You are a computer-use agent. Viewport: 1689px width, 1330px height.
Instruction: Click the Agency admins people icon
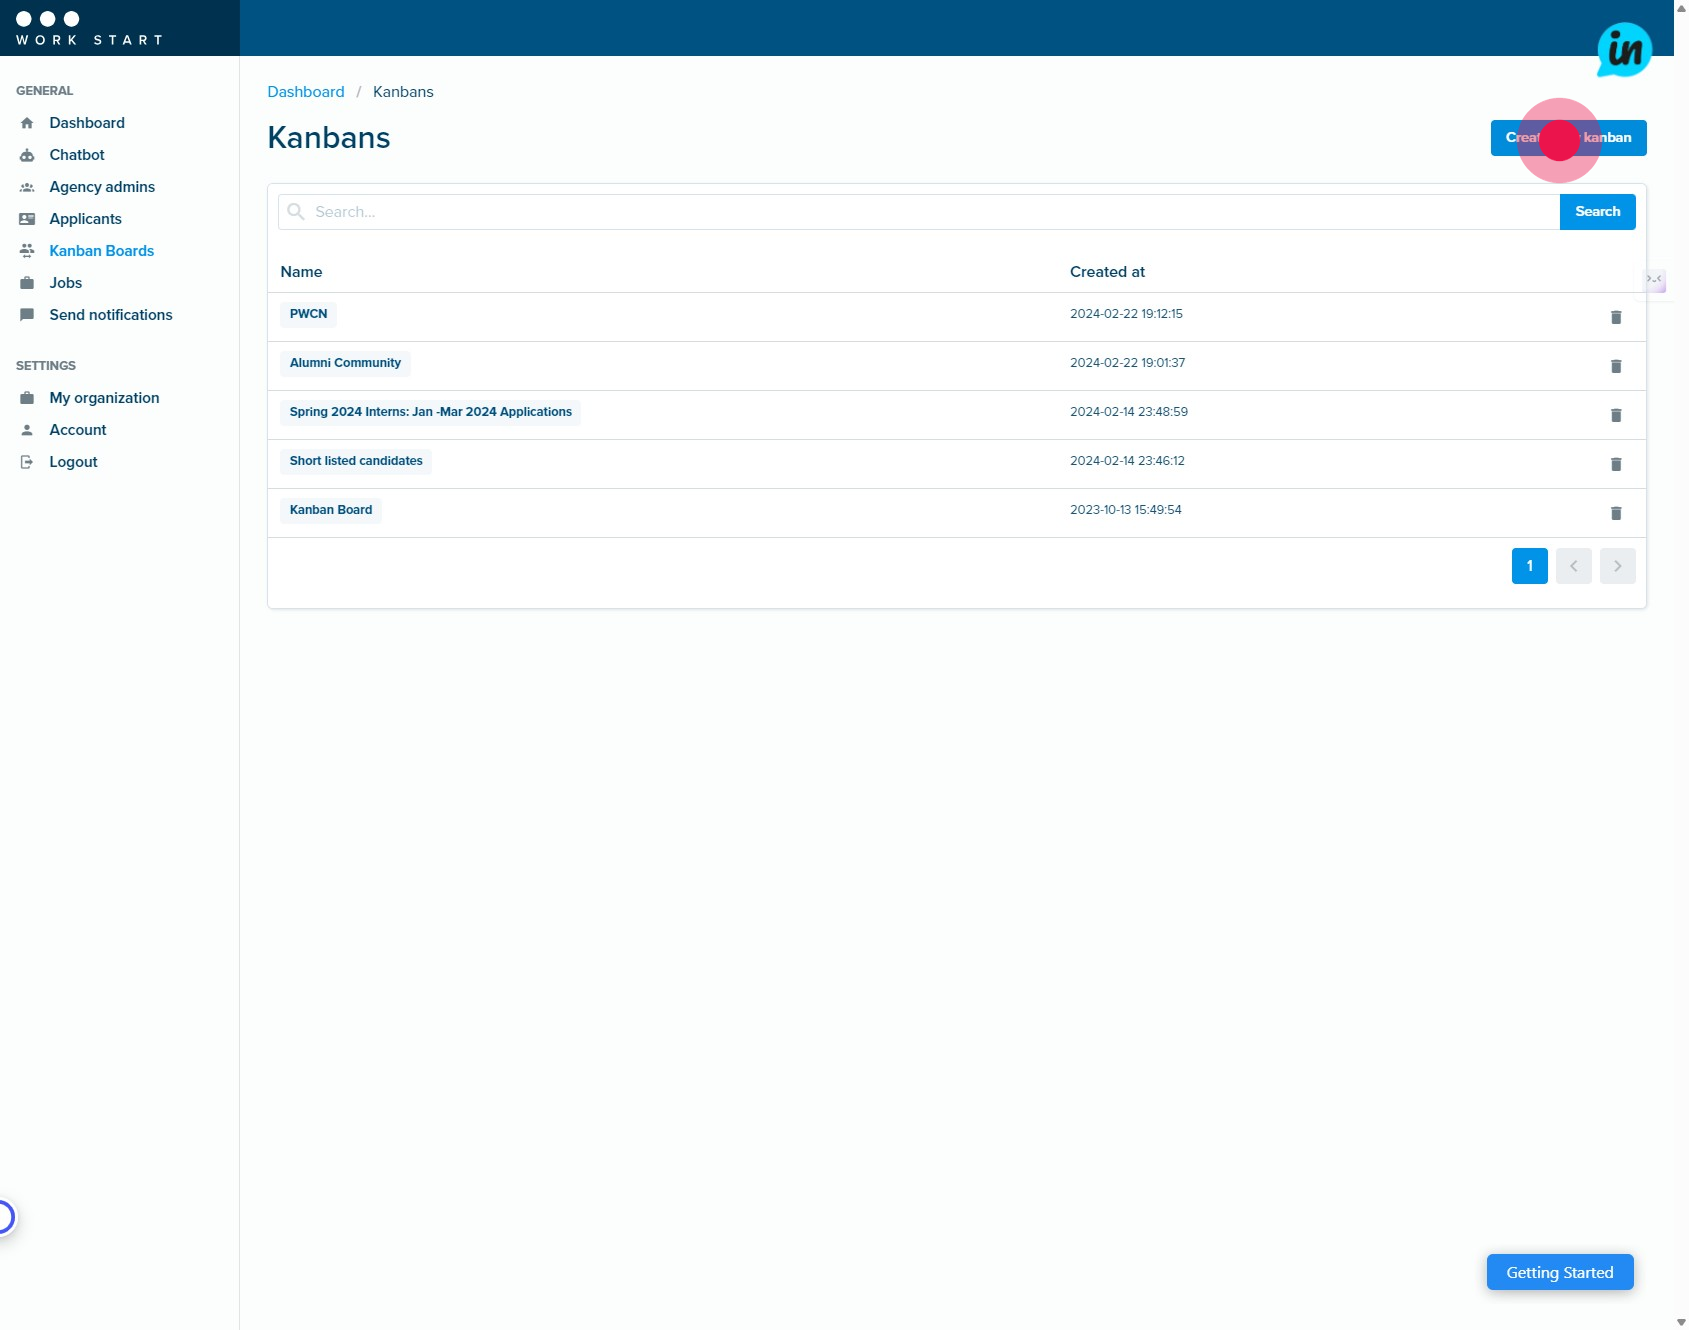pos(26,187)
